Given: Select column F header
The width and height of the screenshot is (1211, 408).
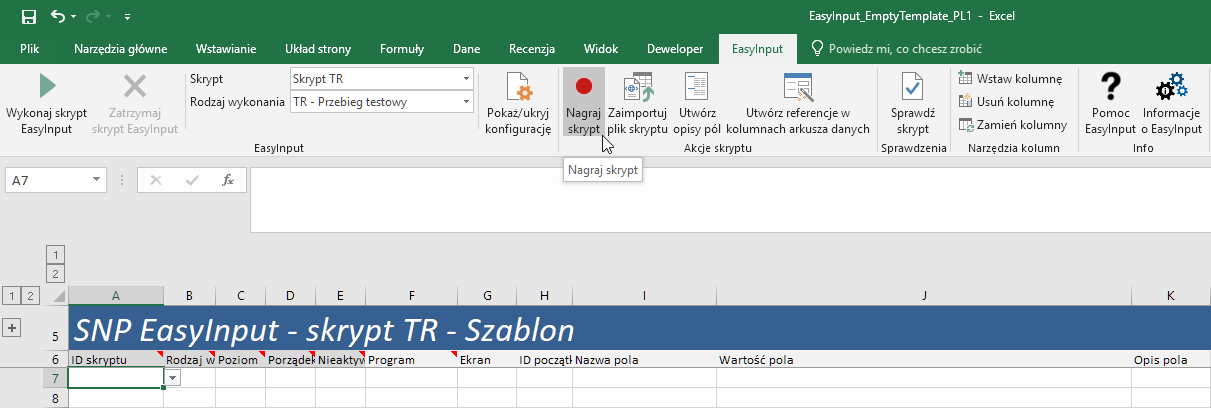Looking at the screenshot, I should click(411, 295).
